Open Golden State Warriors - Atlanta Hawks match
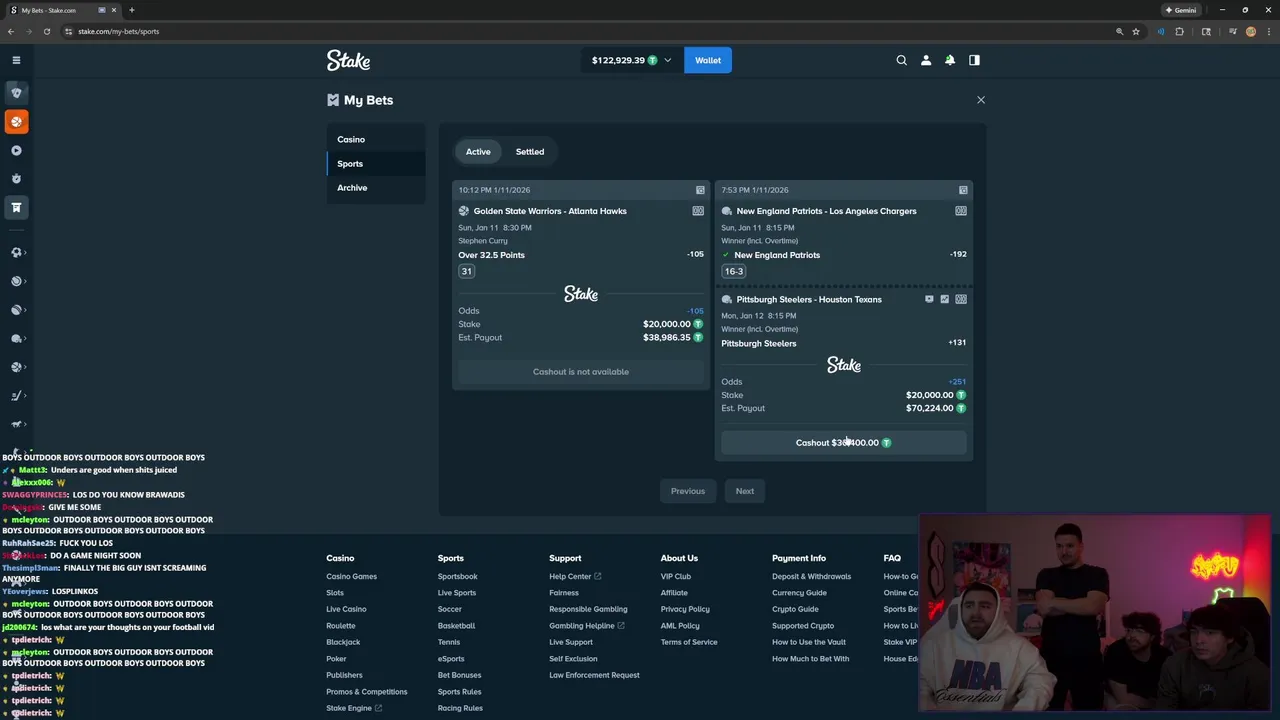The image size is (1280, 720). 550,211
